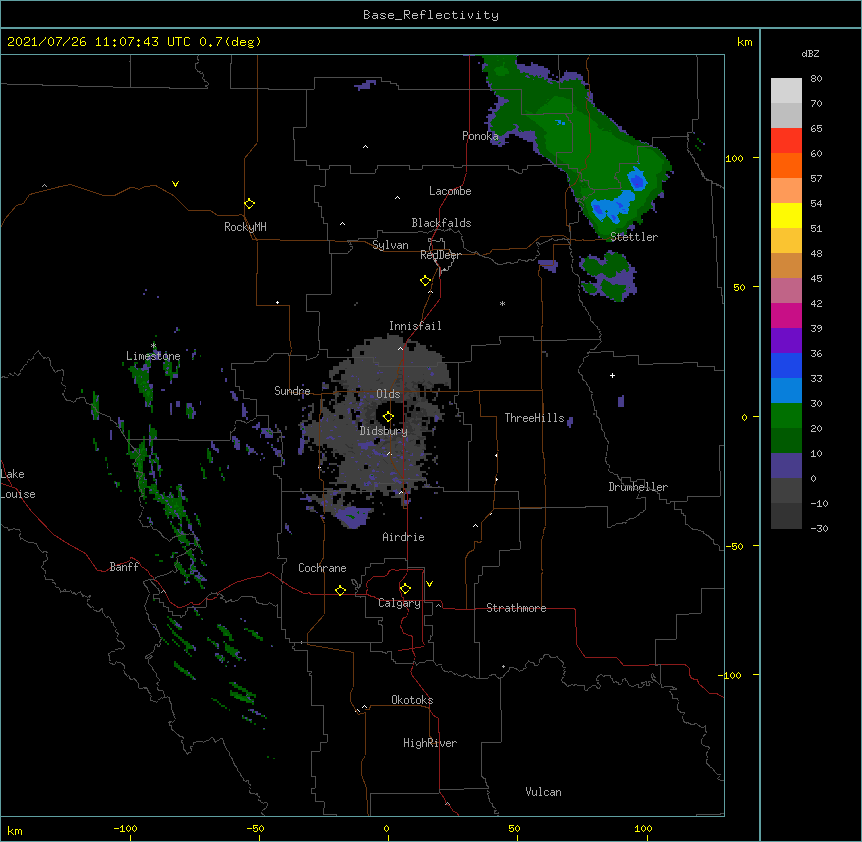Click the Sundre label
Screen dimensions: 862x842
pos(292,391)
